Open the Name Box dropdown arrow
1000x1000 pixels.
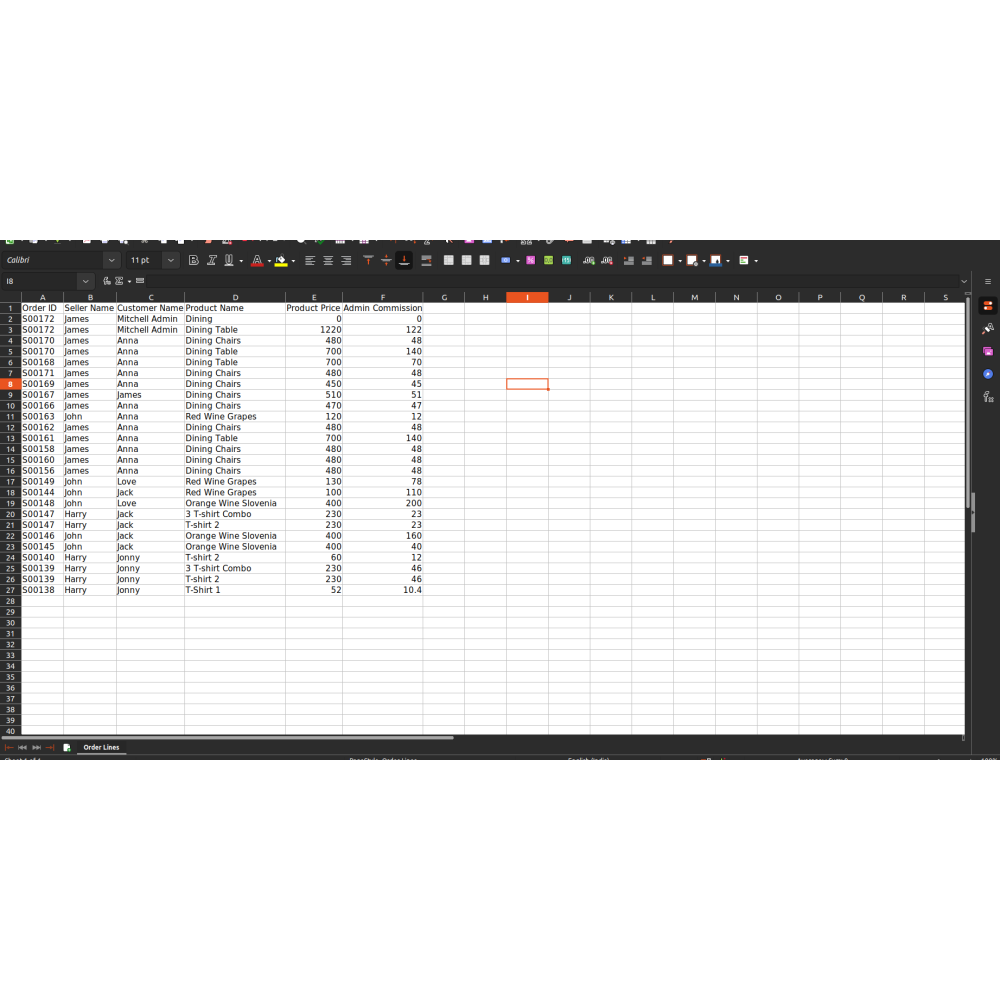click(x=86, y=282)
